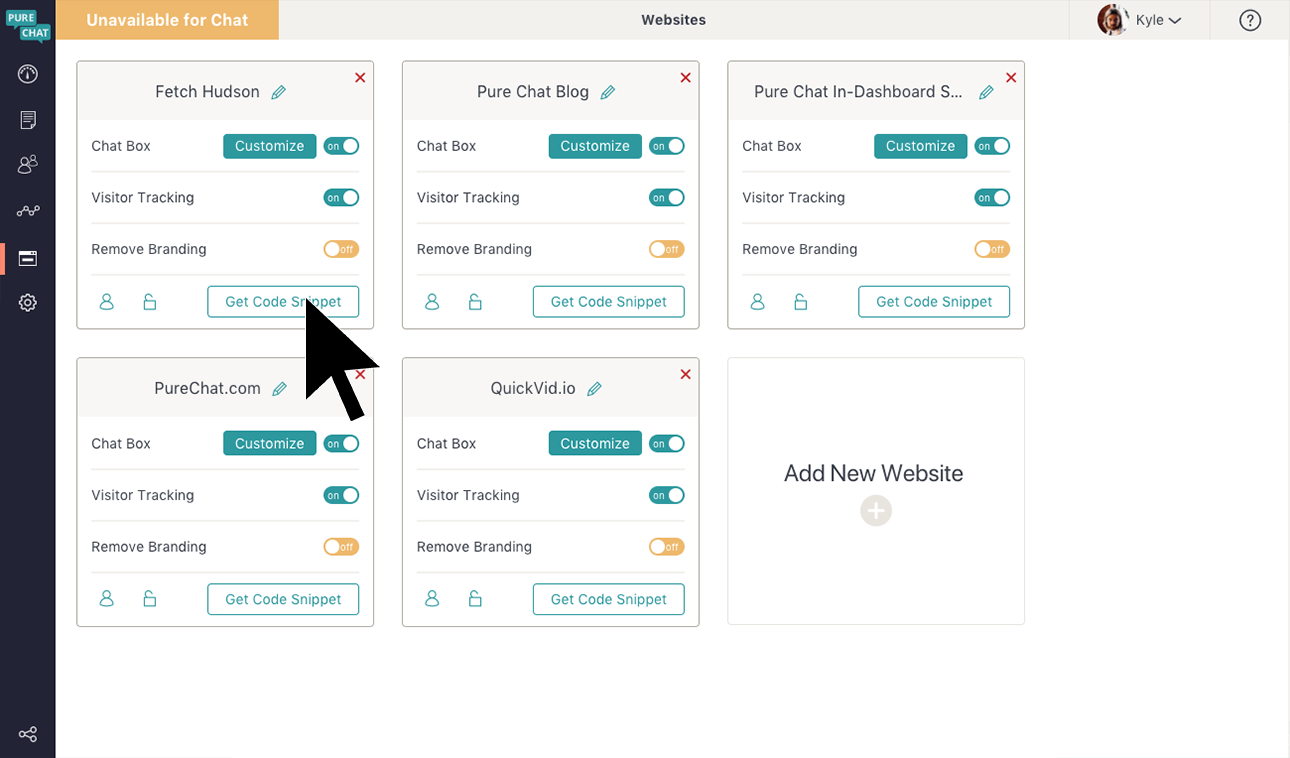Get Code Snippet for QuickVid.io
Screen dimensions: 1290x758
609,599
